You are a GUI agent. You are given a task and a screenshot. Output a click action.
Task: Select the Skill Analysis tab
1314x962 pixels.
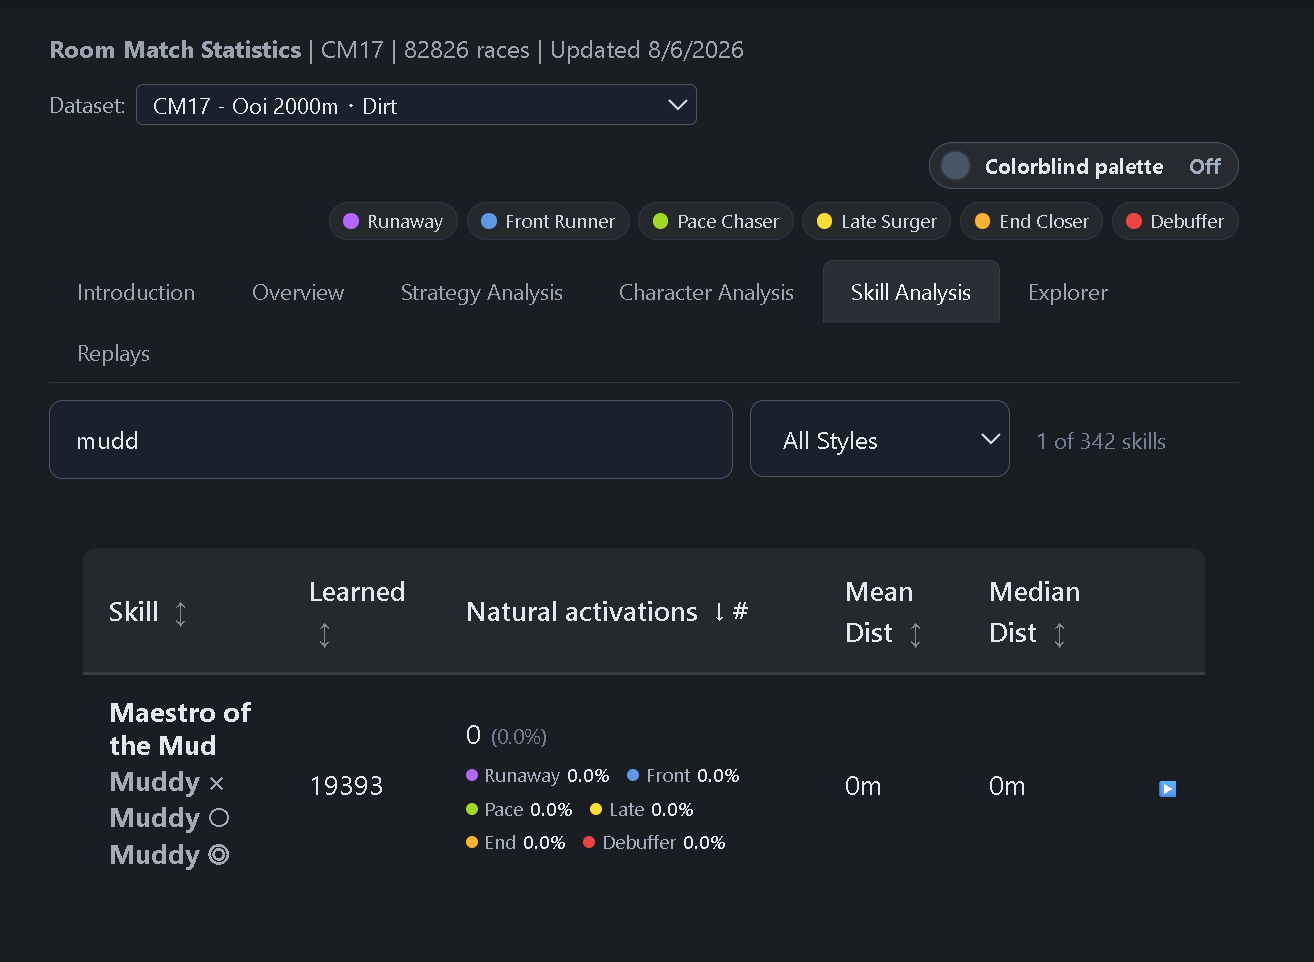pyautogui.click(x=911, y=292)
